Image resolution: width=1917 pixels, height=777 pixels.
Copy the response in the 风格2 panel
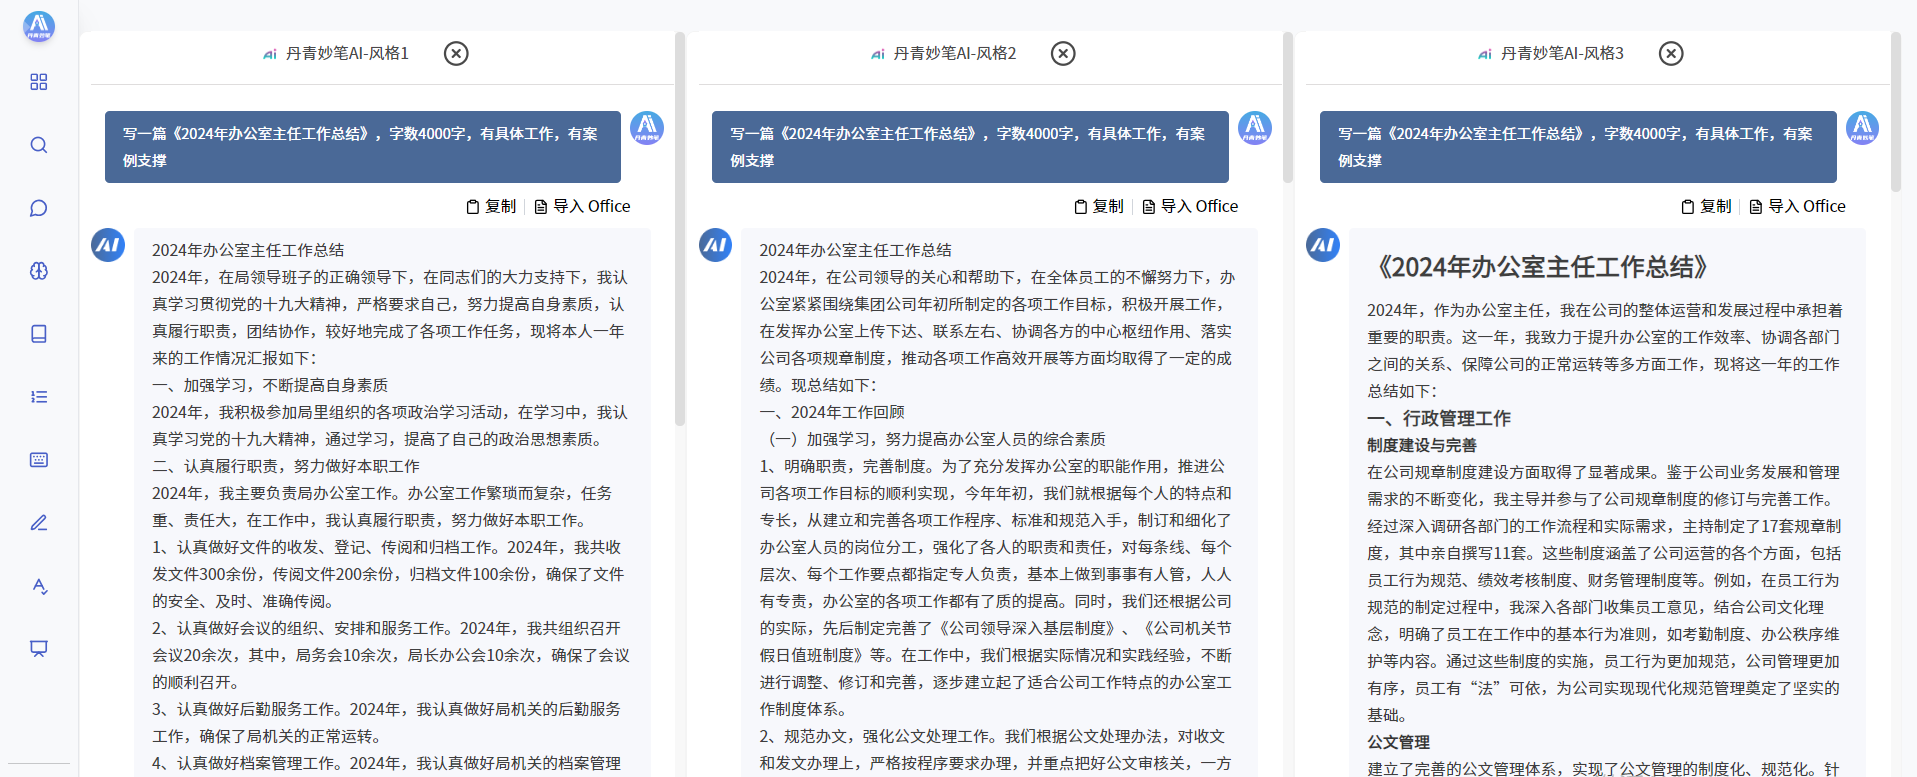(x=1098, y=206)
